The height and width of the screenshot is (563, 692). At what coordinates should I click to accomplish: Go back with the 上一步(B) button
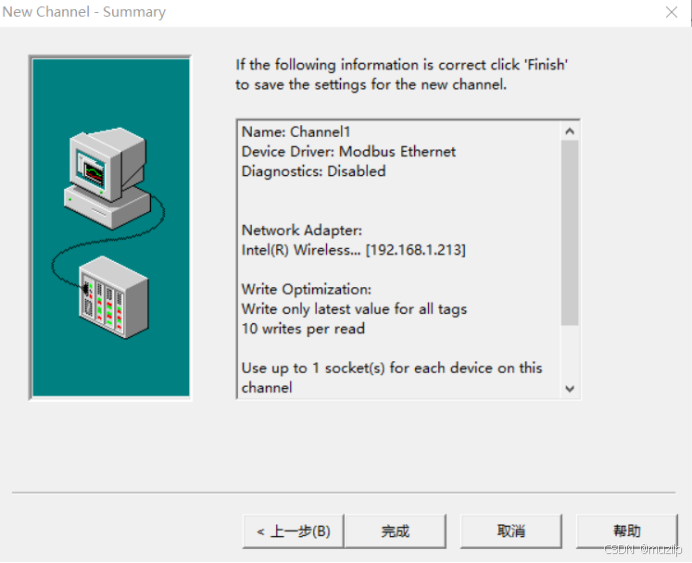click(293, 531)
